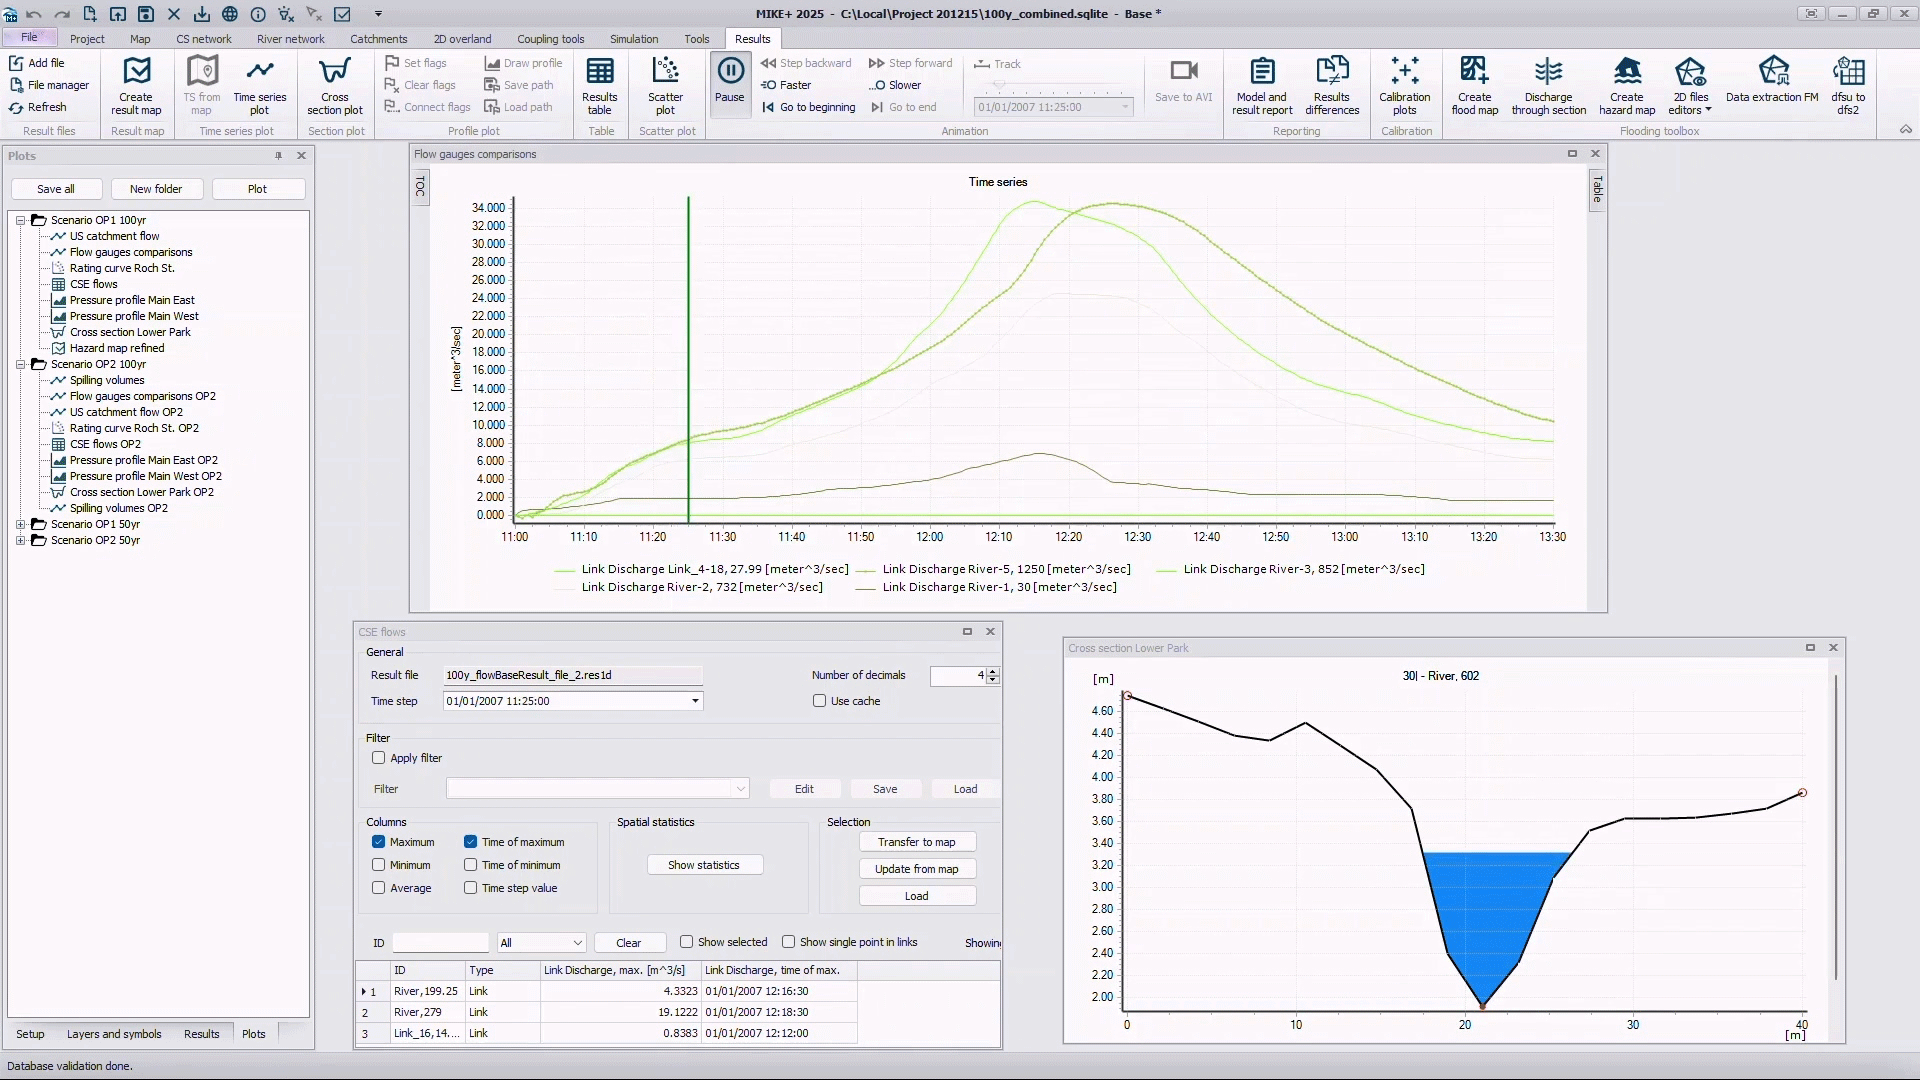1920x1080 pixels.
Task: Open the Time step dropdown
Action: 695,701
